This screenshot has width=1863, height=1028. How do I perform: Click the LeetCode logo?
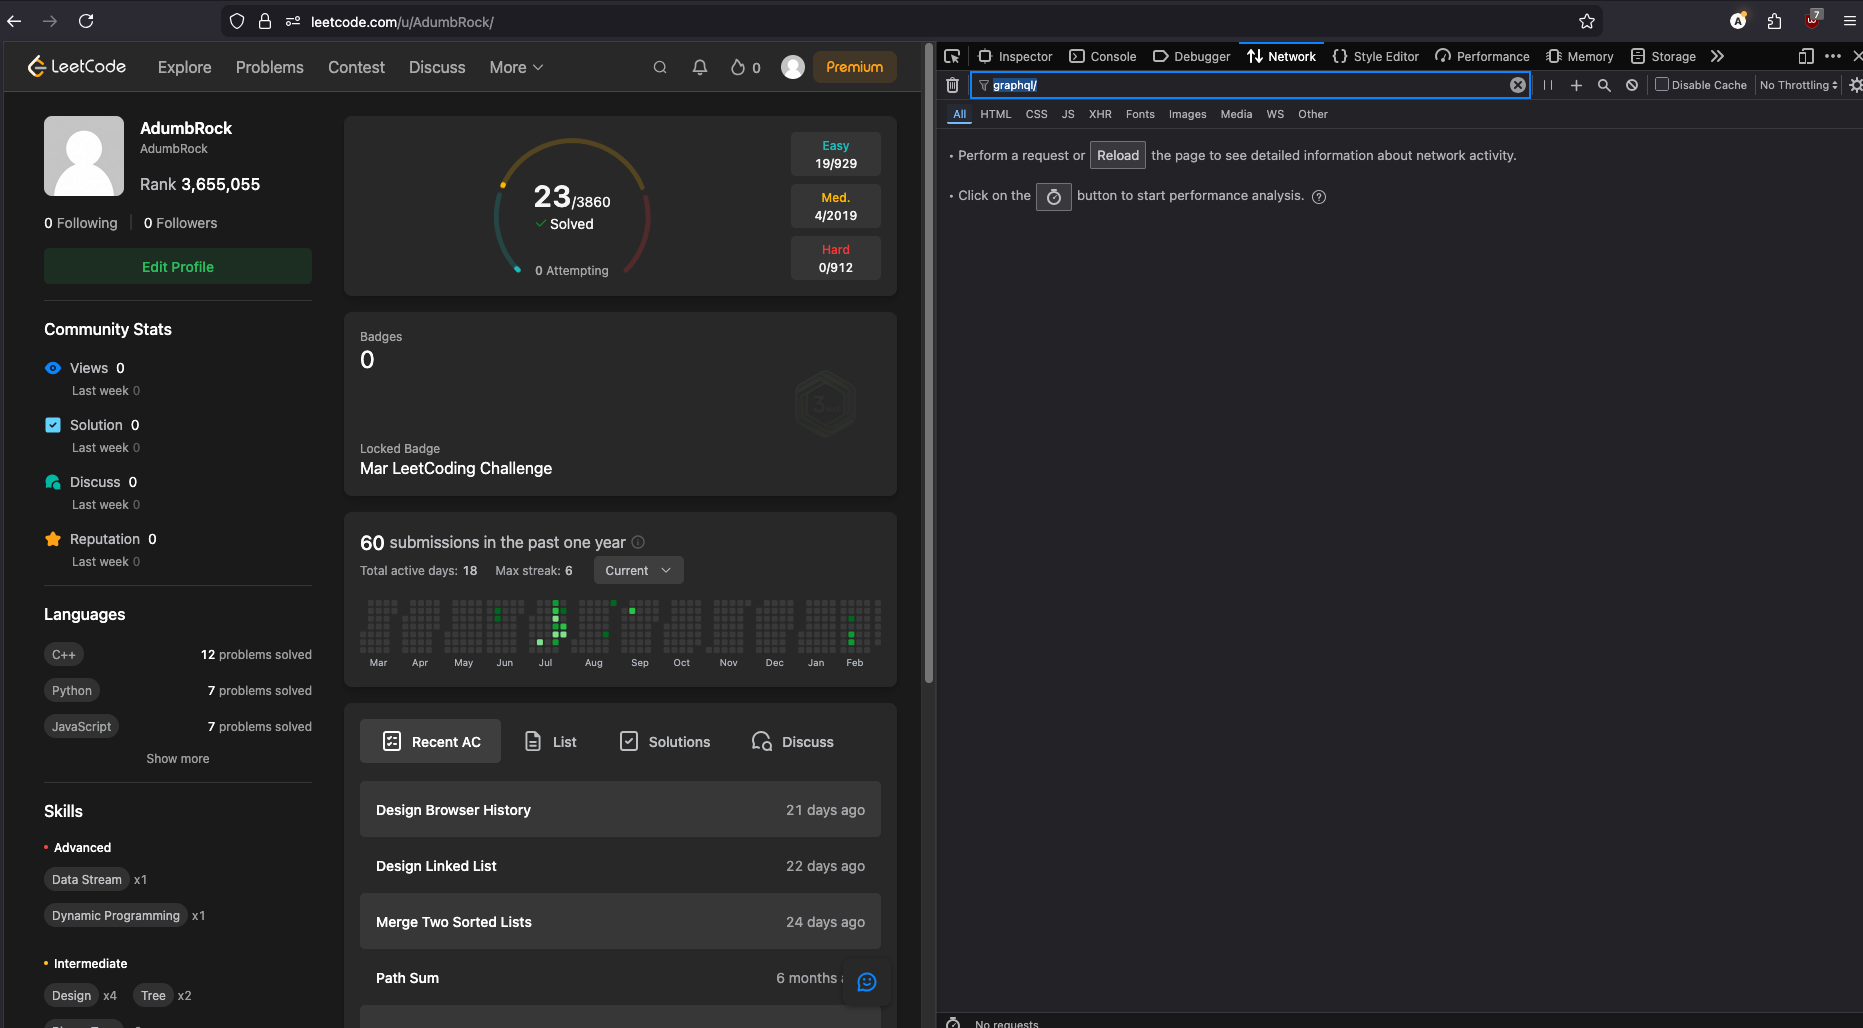(77, 67)
